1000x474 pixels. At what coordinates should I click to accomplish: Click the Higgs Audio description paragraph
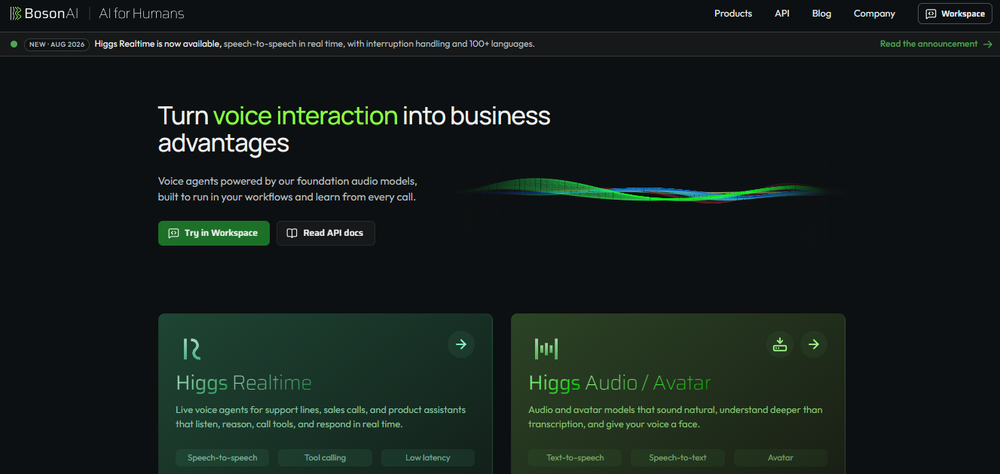pyautogui.click(x=675, y=417)
